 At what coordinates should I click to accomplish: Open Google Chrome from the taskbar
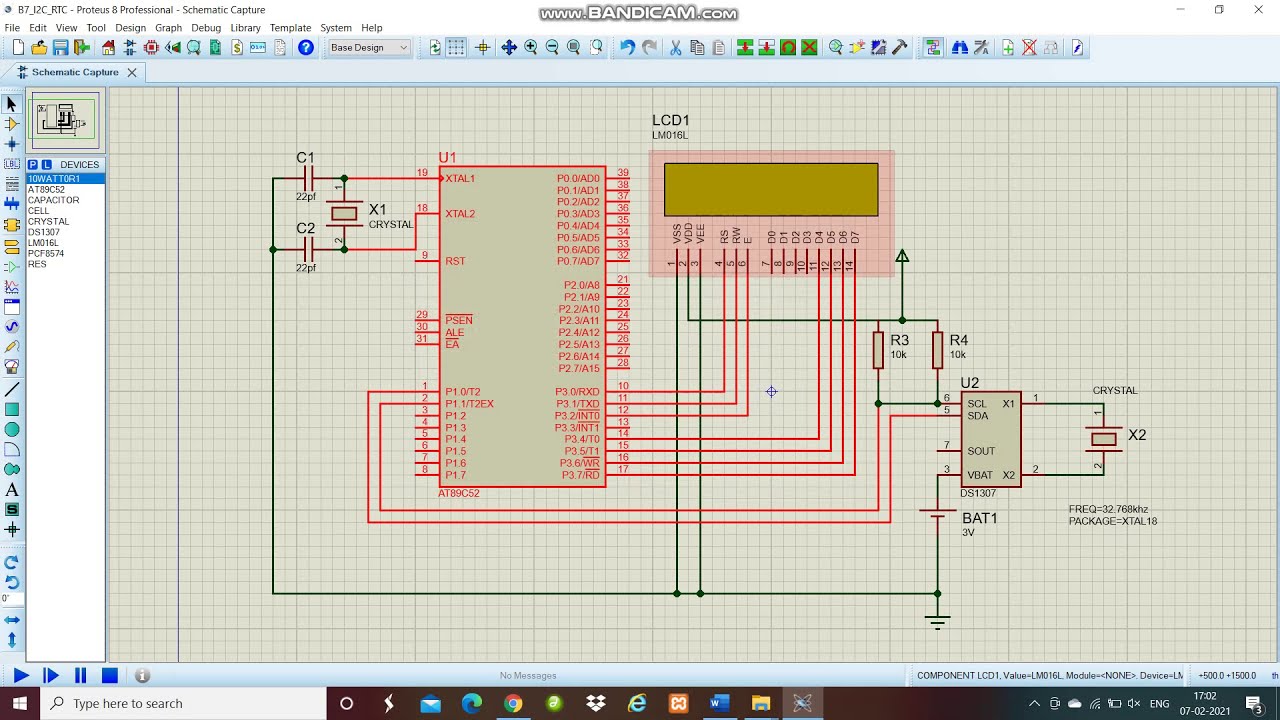pos(513,703)
